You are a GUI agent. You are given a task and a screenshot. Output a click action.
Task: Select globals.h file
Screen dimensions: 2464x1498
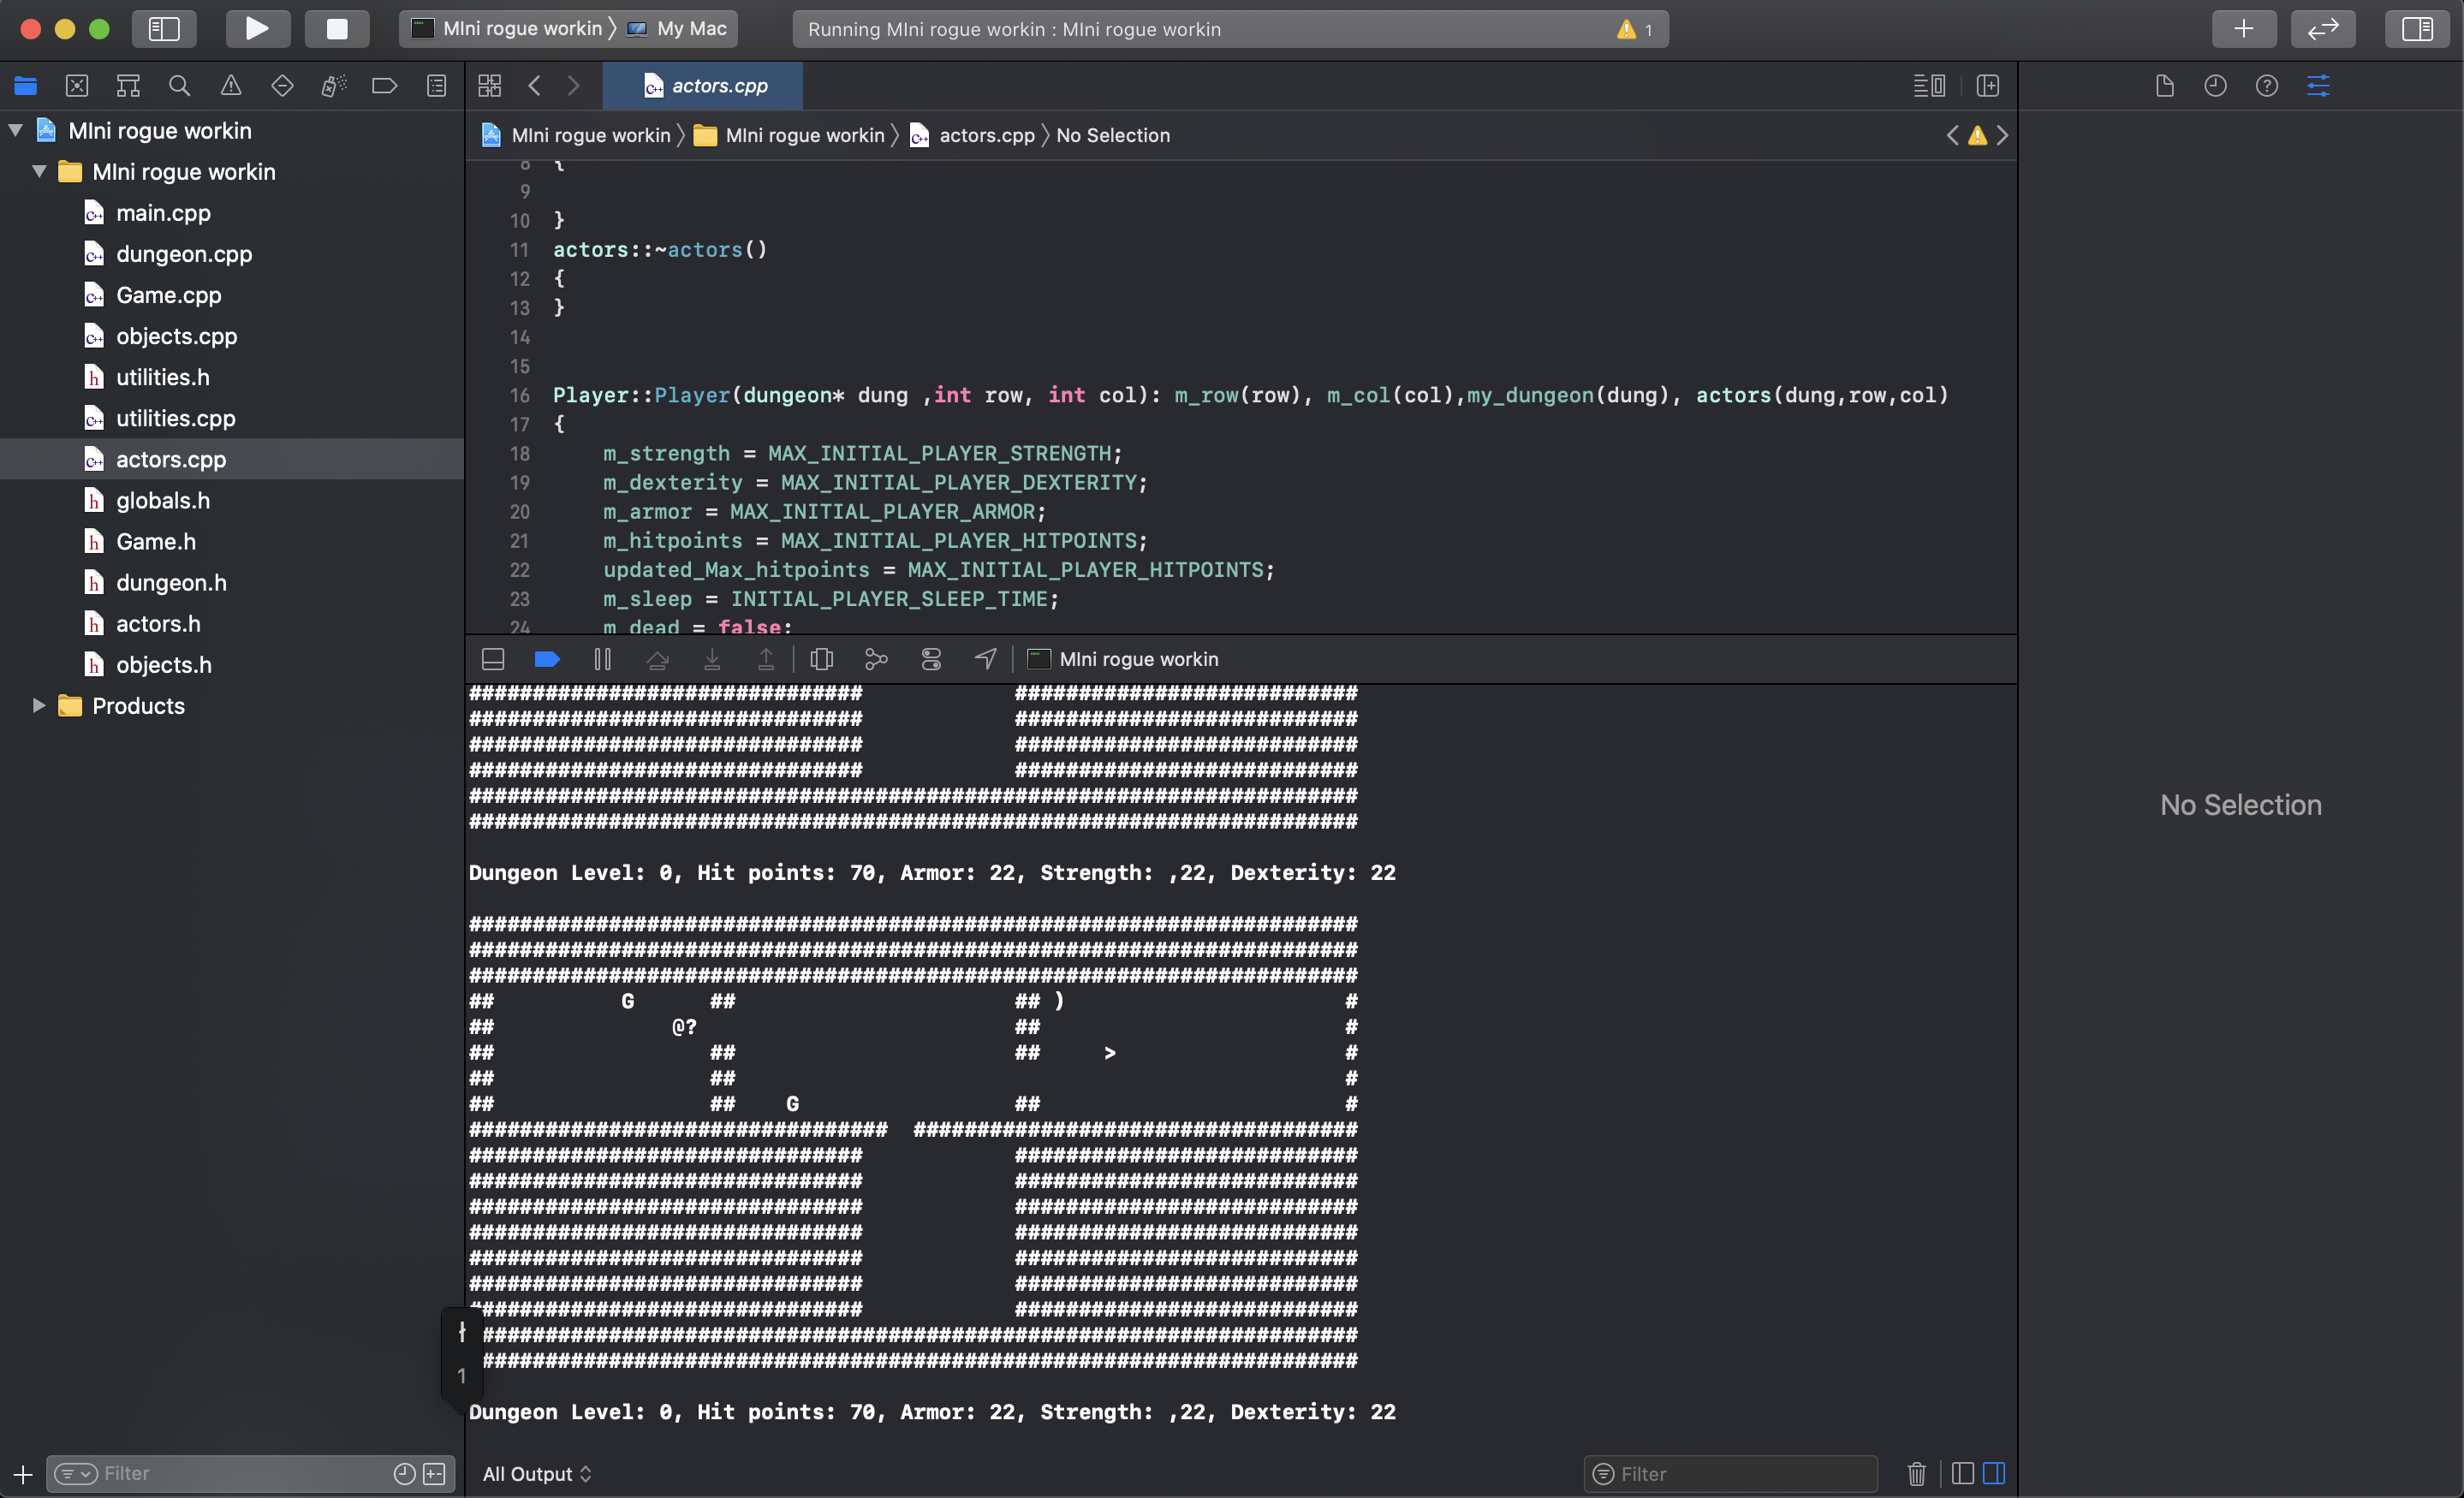click(x=163, y=500)
